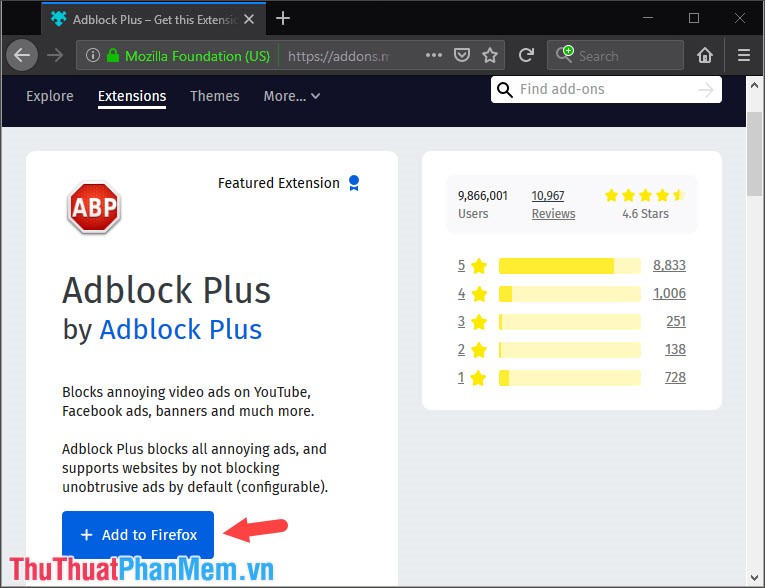This screenshot has height=588, width=765.
Task: Open the 10,967 Reviews link
Action: coord(553,204)
